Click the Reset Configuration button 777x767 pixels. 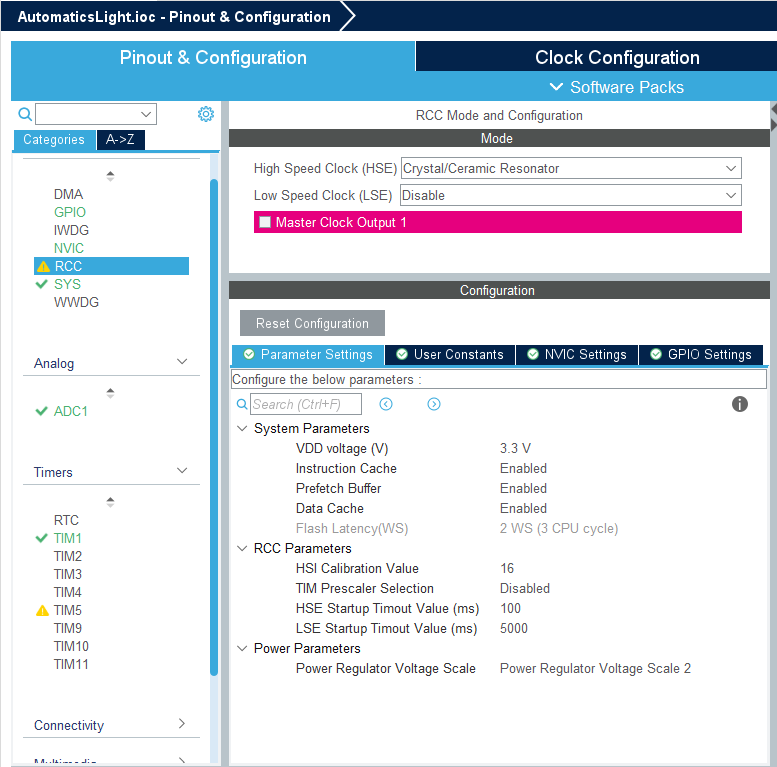312,323
